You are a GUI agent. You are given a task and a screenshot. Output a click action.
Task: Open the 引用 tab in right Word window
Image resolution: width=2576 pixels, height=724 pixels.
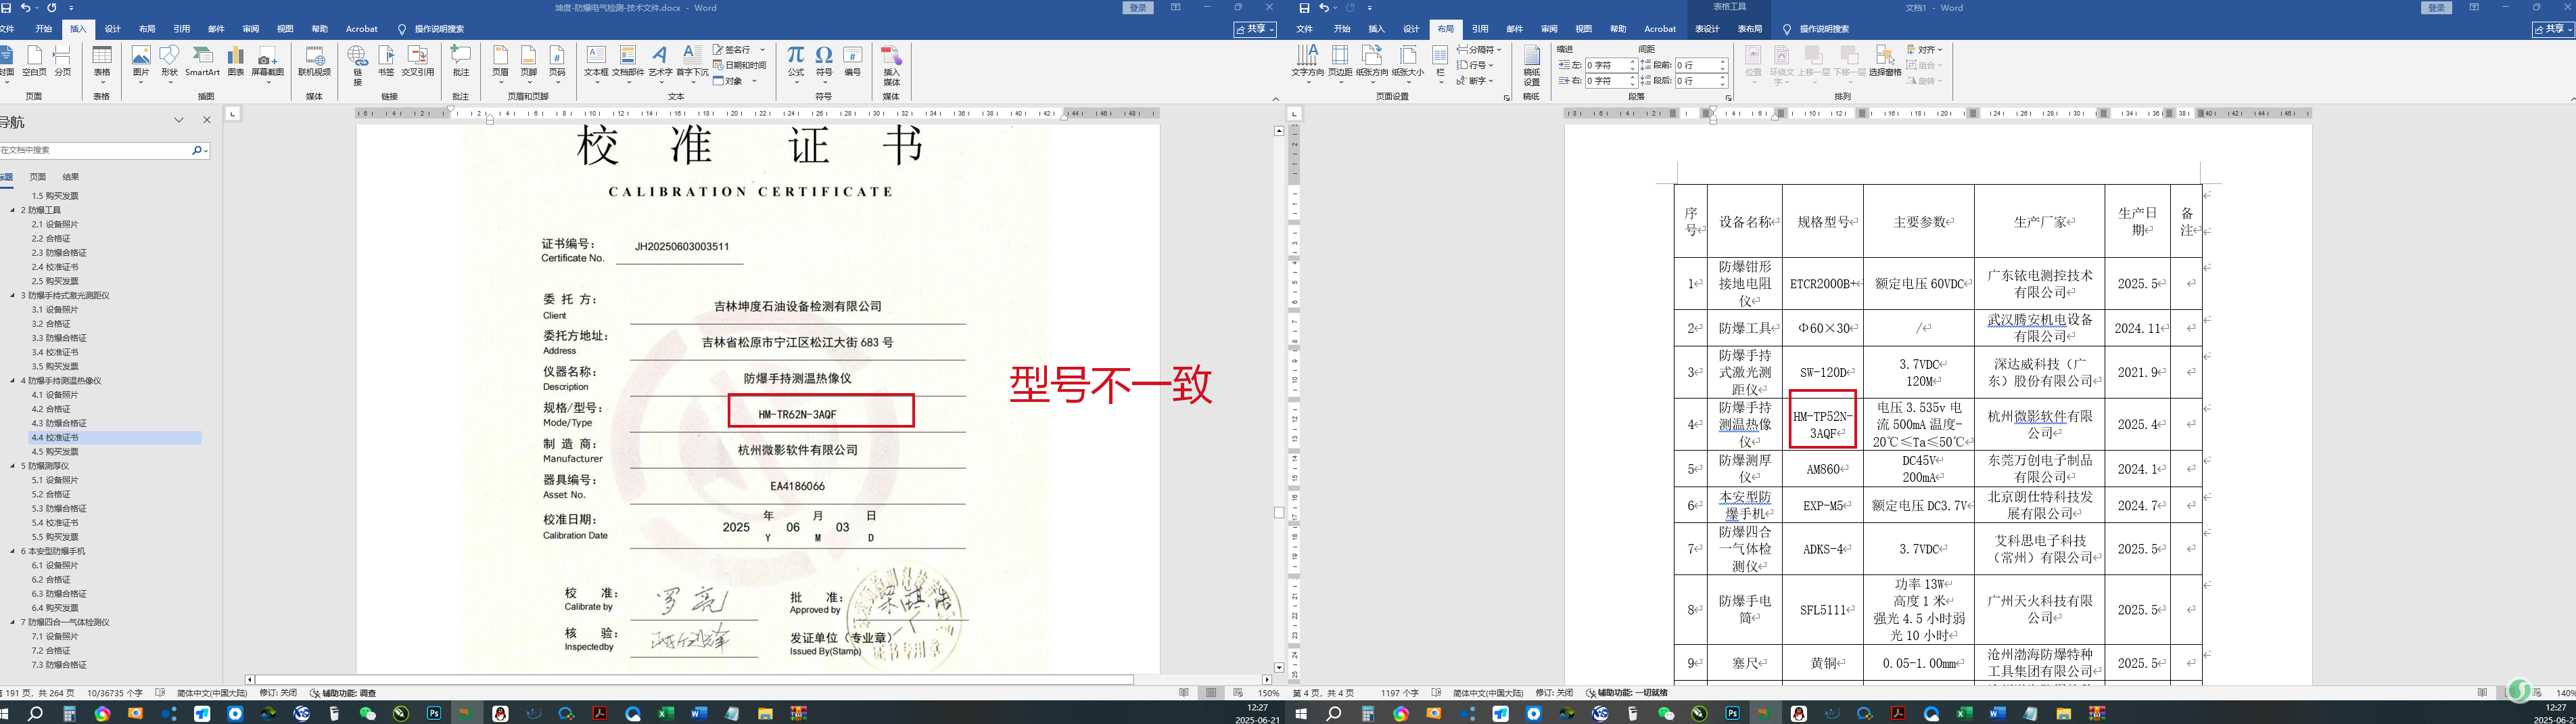tap(1480, 29)
